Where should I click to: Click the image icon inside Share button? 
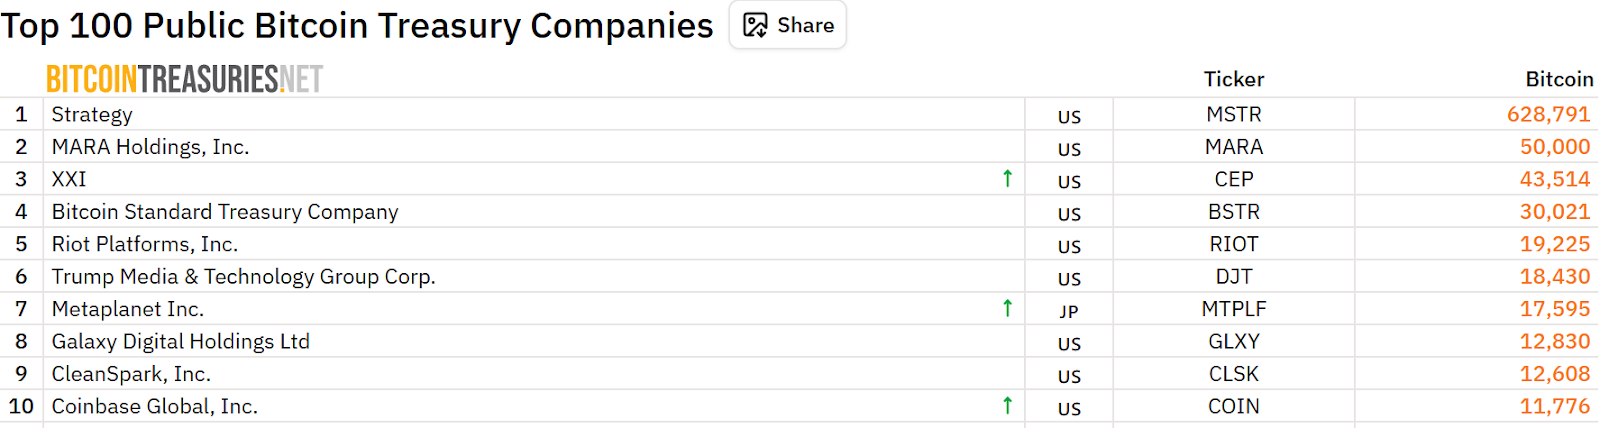756,25
